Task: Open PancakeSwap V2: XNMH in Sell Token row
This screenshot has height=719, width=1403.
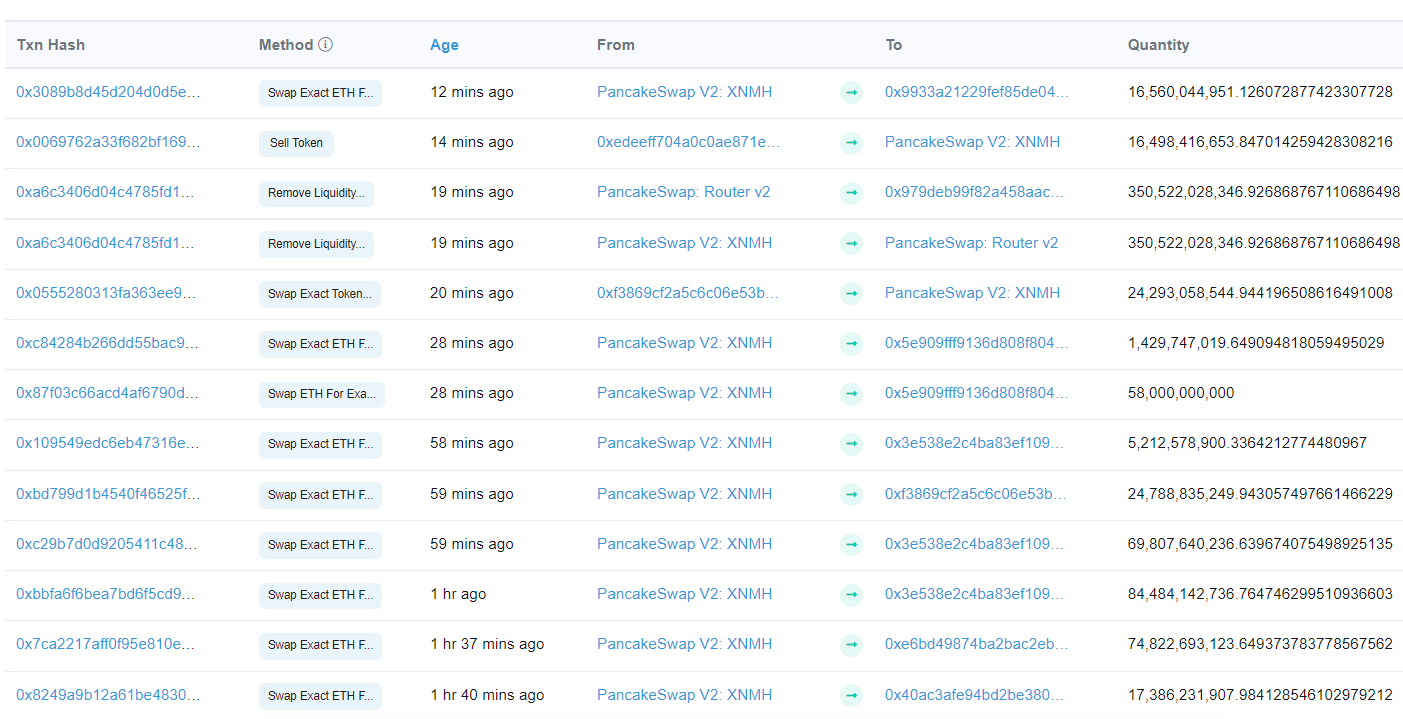Action: pos(972,142)
